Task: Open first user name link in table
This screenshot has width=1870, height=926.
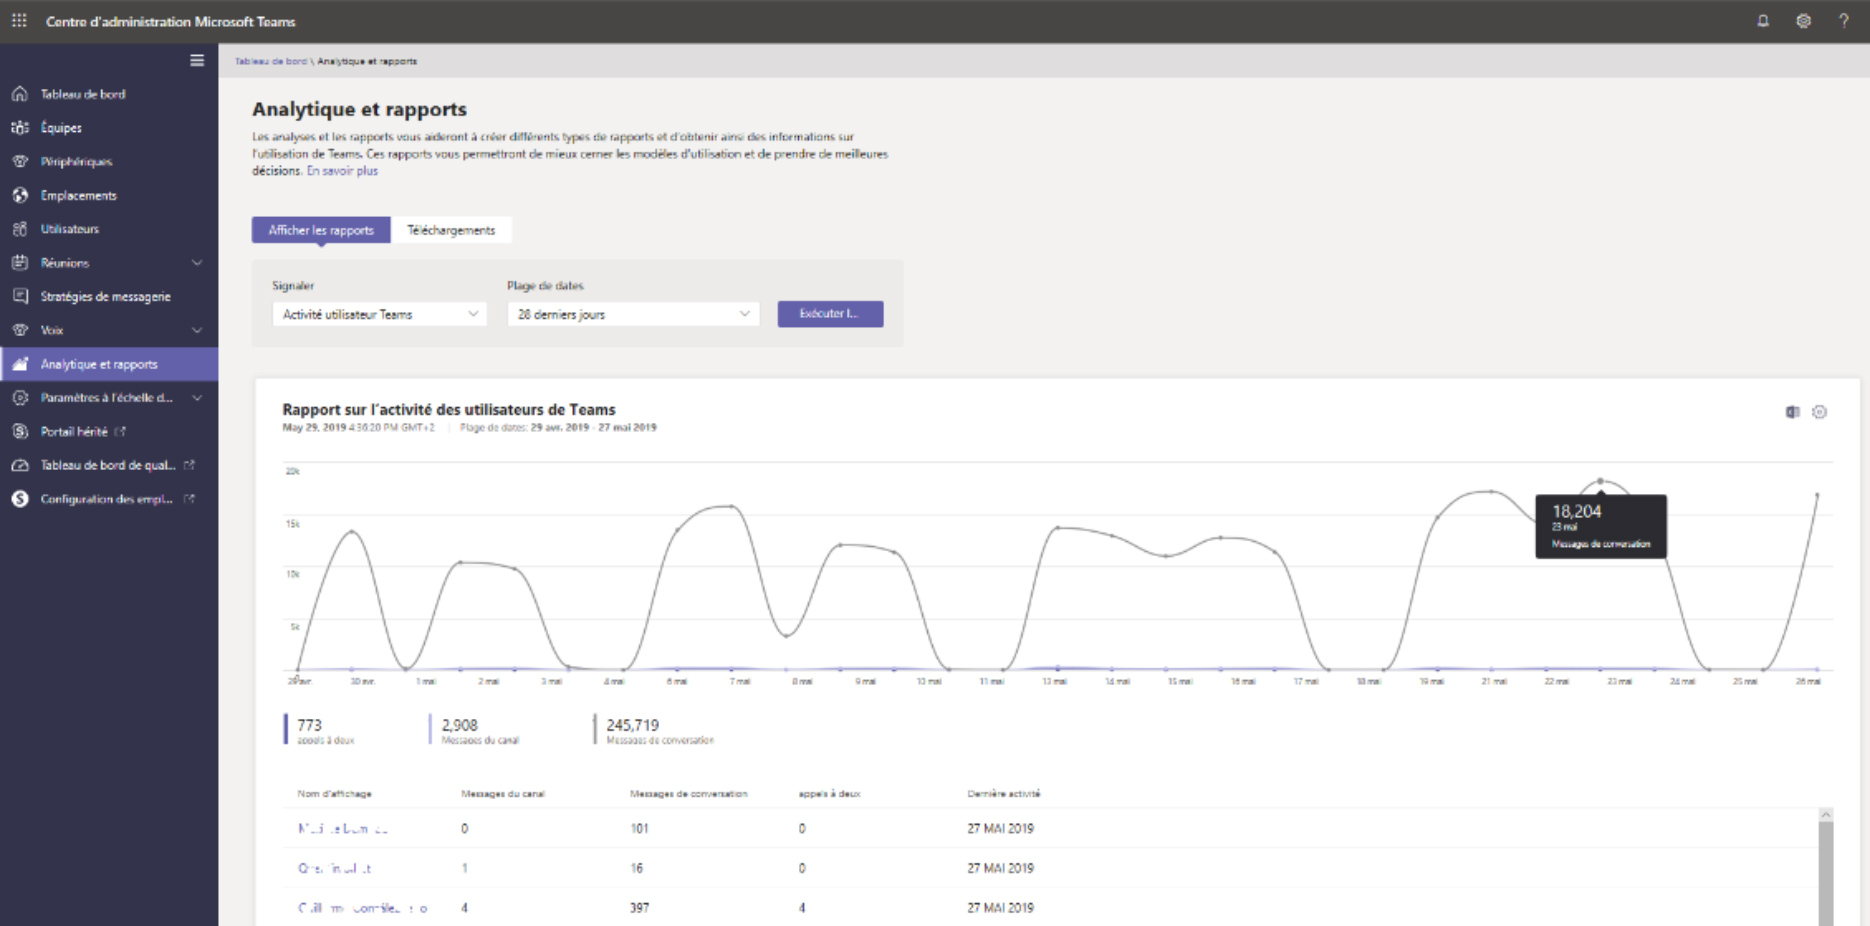Action: point(342,828)
